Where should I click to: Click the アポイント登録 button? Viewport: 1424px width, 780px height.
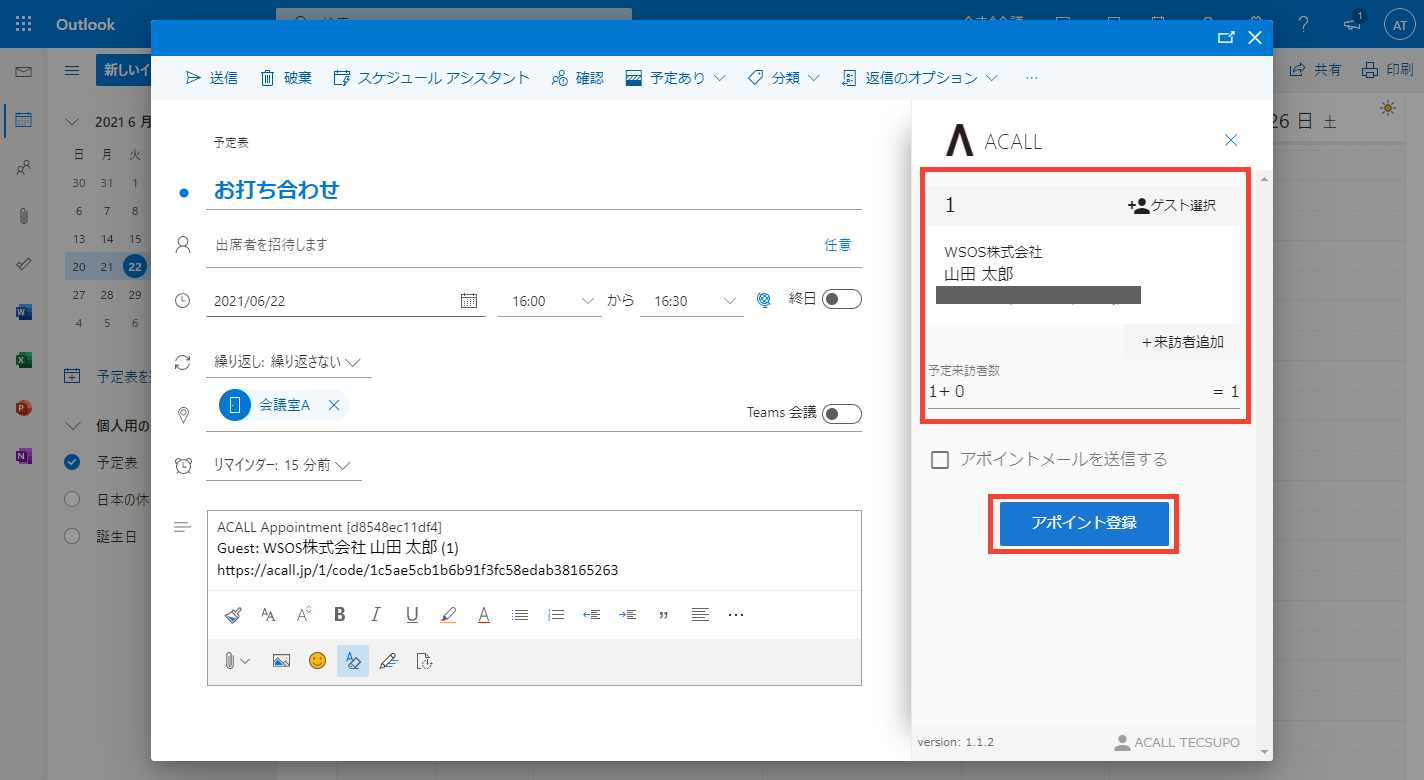click(x=1084, y=523)
